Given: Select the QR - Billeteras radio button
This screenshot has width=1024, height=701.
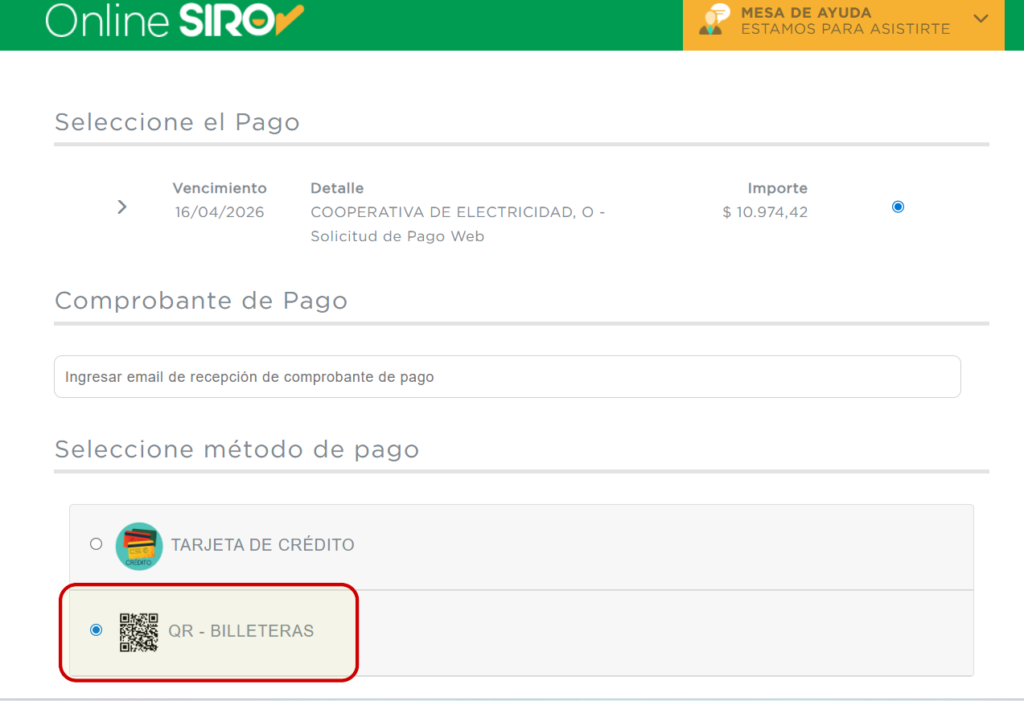Looking at the screenshot, I should point(96,630).
